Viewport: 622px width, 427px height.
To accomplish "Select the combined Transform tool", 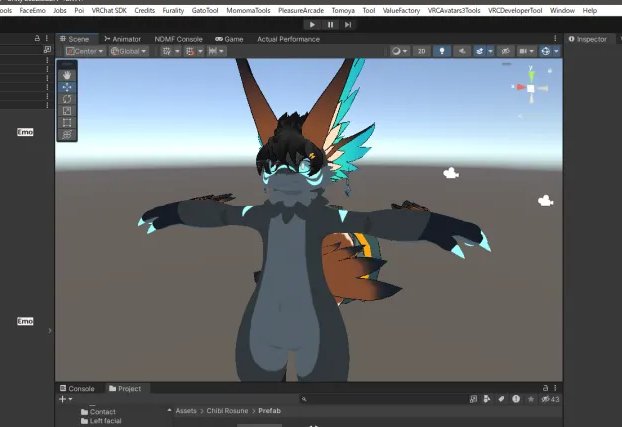I will click(x=67, y=135).
